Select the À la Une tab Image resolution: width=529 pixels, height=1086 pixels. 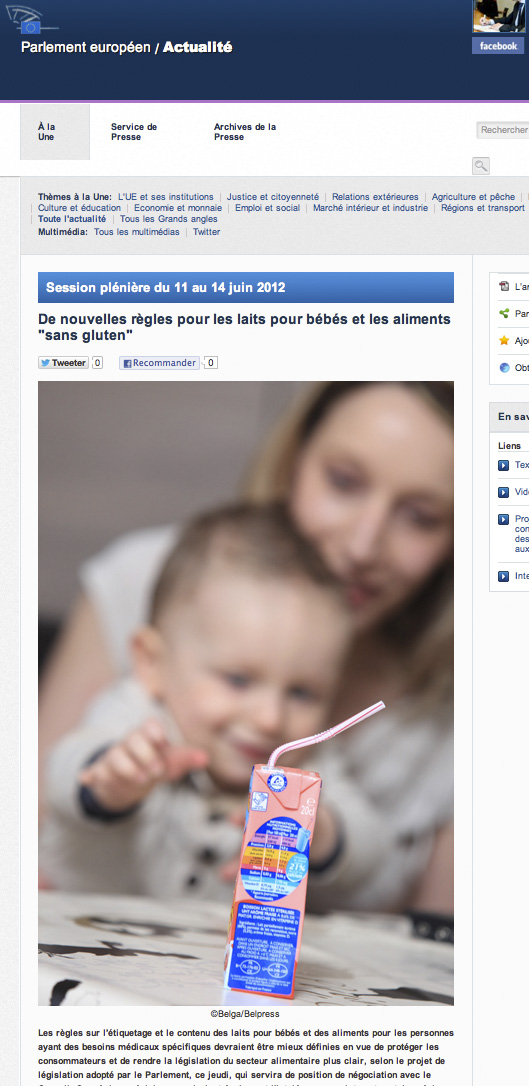click(x=55, y=132)
